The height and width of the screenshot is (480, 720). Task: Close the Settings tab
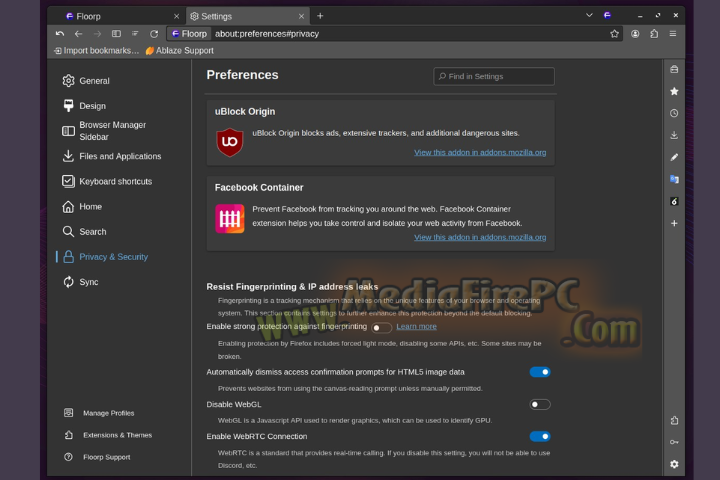[301, 16]
